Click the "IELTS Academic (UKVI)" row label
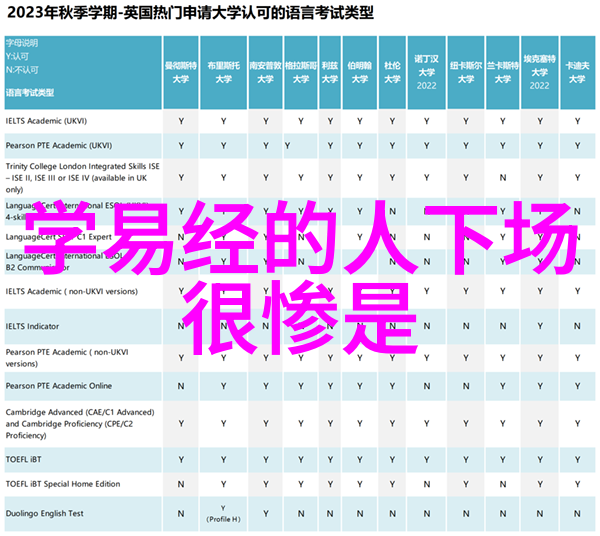Image resolution: width=600 pixels, height=536 pixels. pos(46,121)
